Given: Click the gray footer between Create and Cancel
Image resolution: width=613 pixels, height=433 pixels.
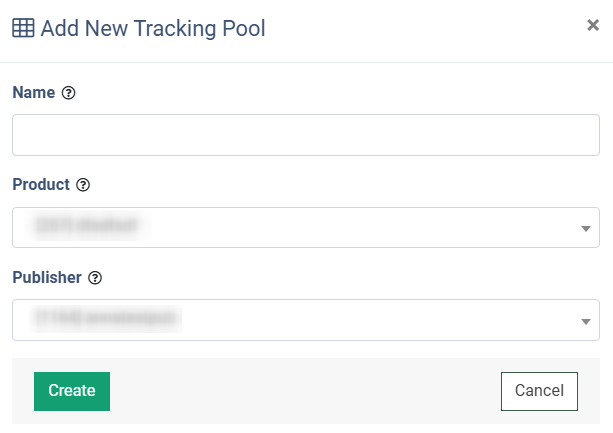Looking at the screenshot, I should (x=305, y=391).
